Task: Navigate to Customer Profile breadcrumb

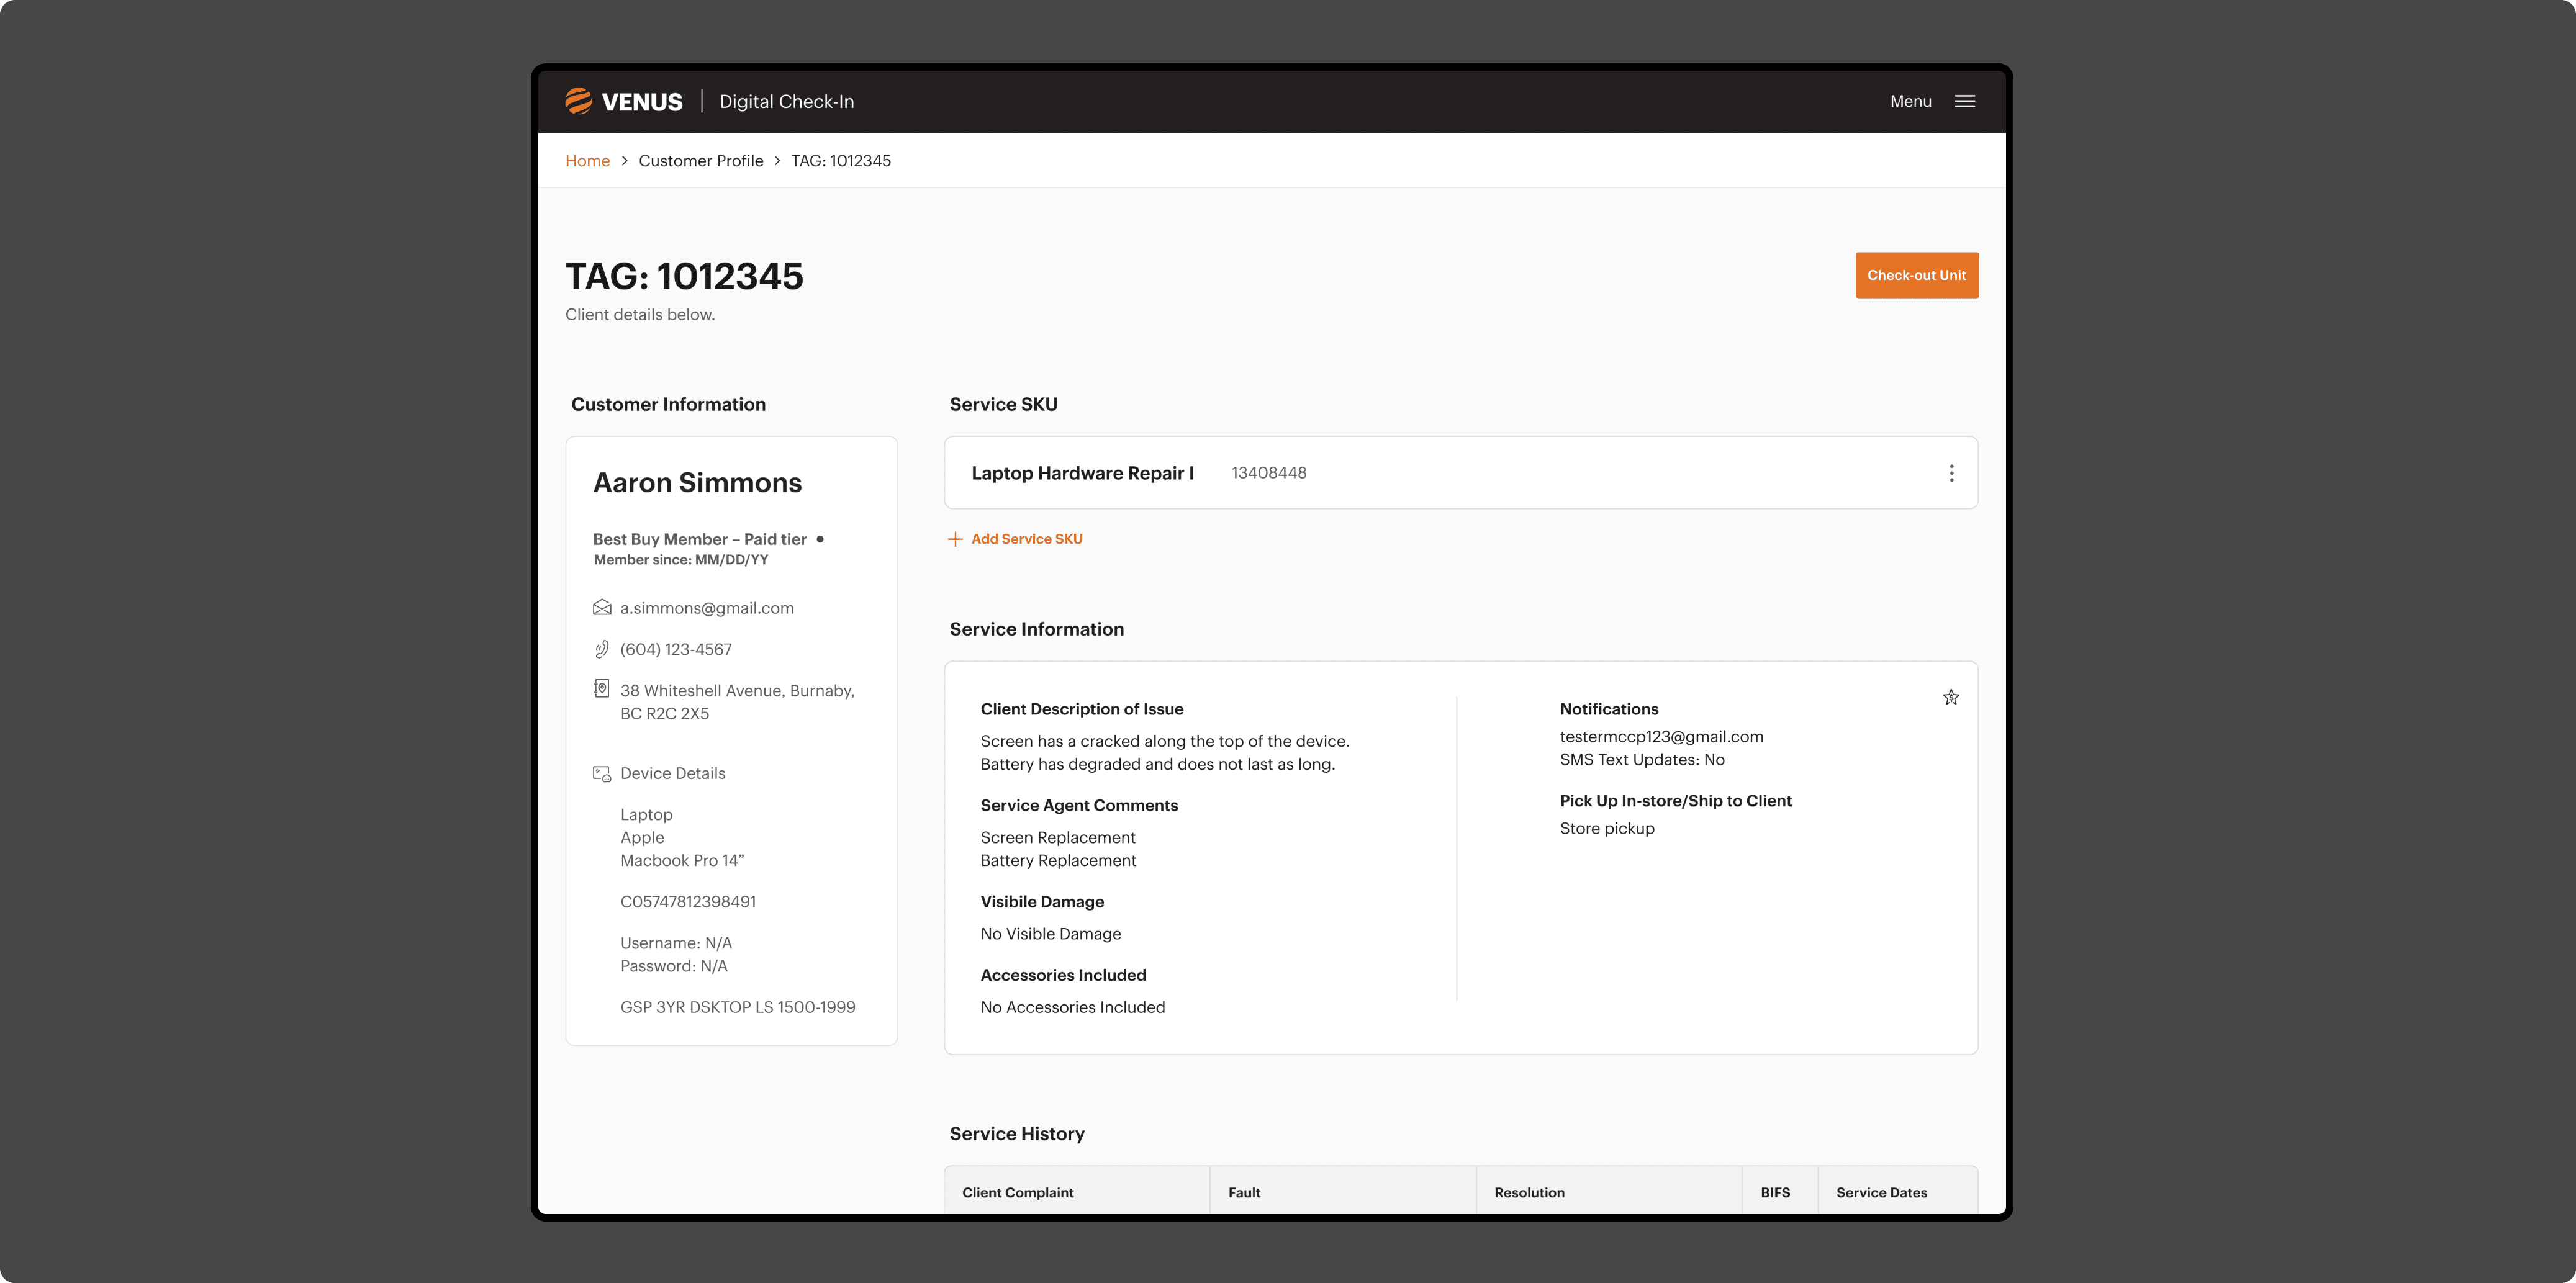Action: [700, 161]
